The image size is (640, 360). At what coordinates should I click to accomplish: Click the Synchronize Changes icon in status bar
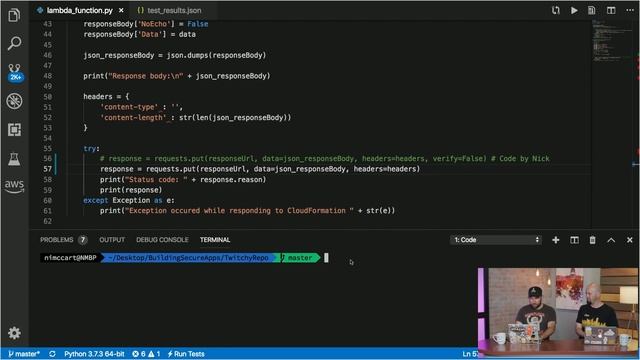pyautogui.click(x=52, y=354)
